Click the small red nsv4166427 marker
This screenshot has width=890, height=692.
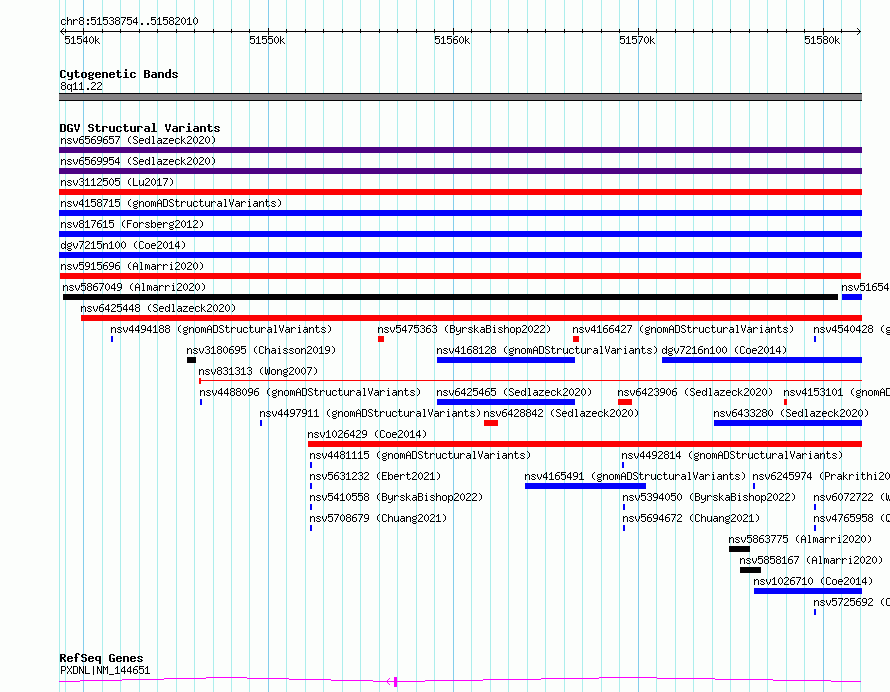tap(576, 339)
